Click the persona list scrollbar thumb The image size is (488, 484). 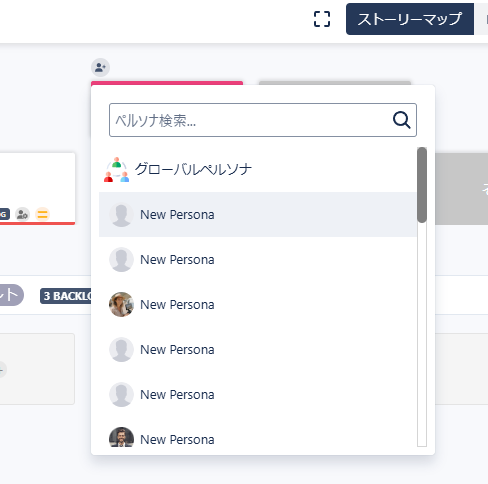click(x=422, y=185)
